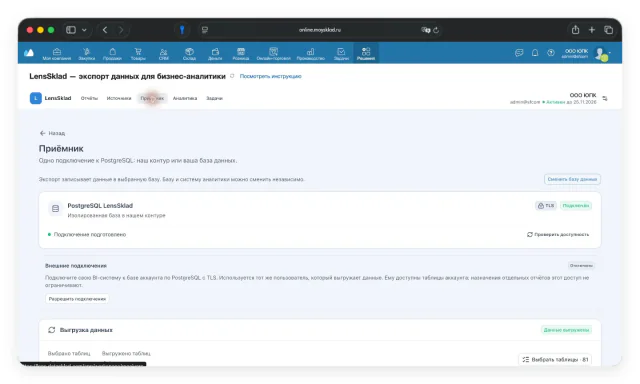Expand the user avatar menu
This screenshot has width=640, height=384.
tap(602, 54)
